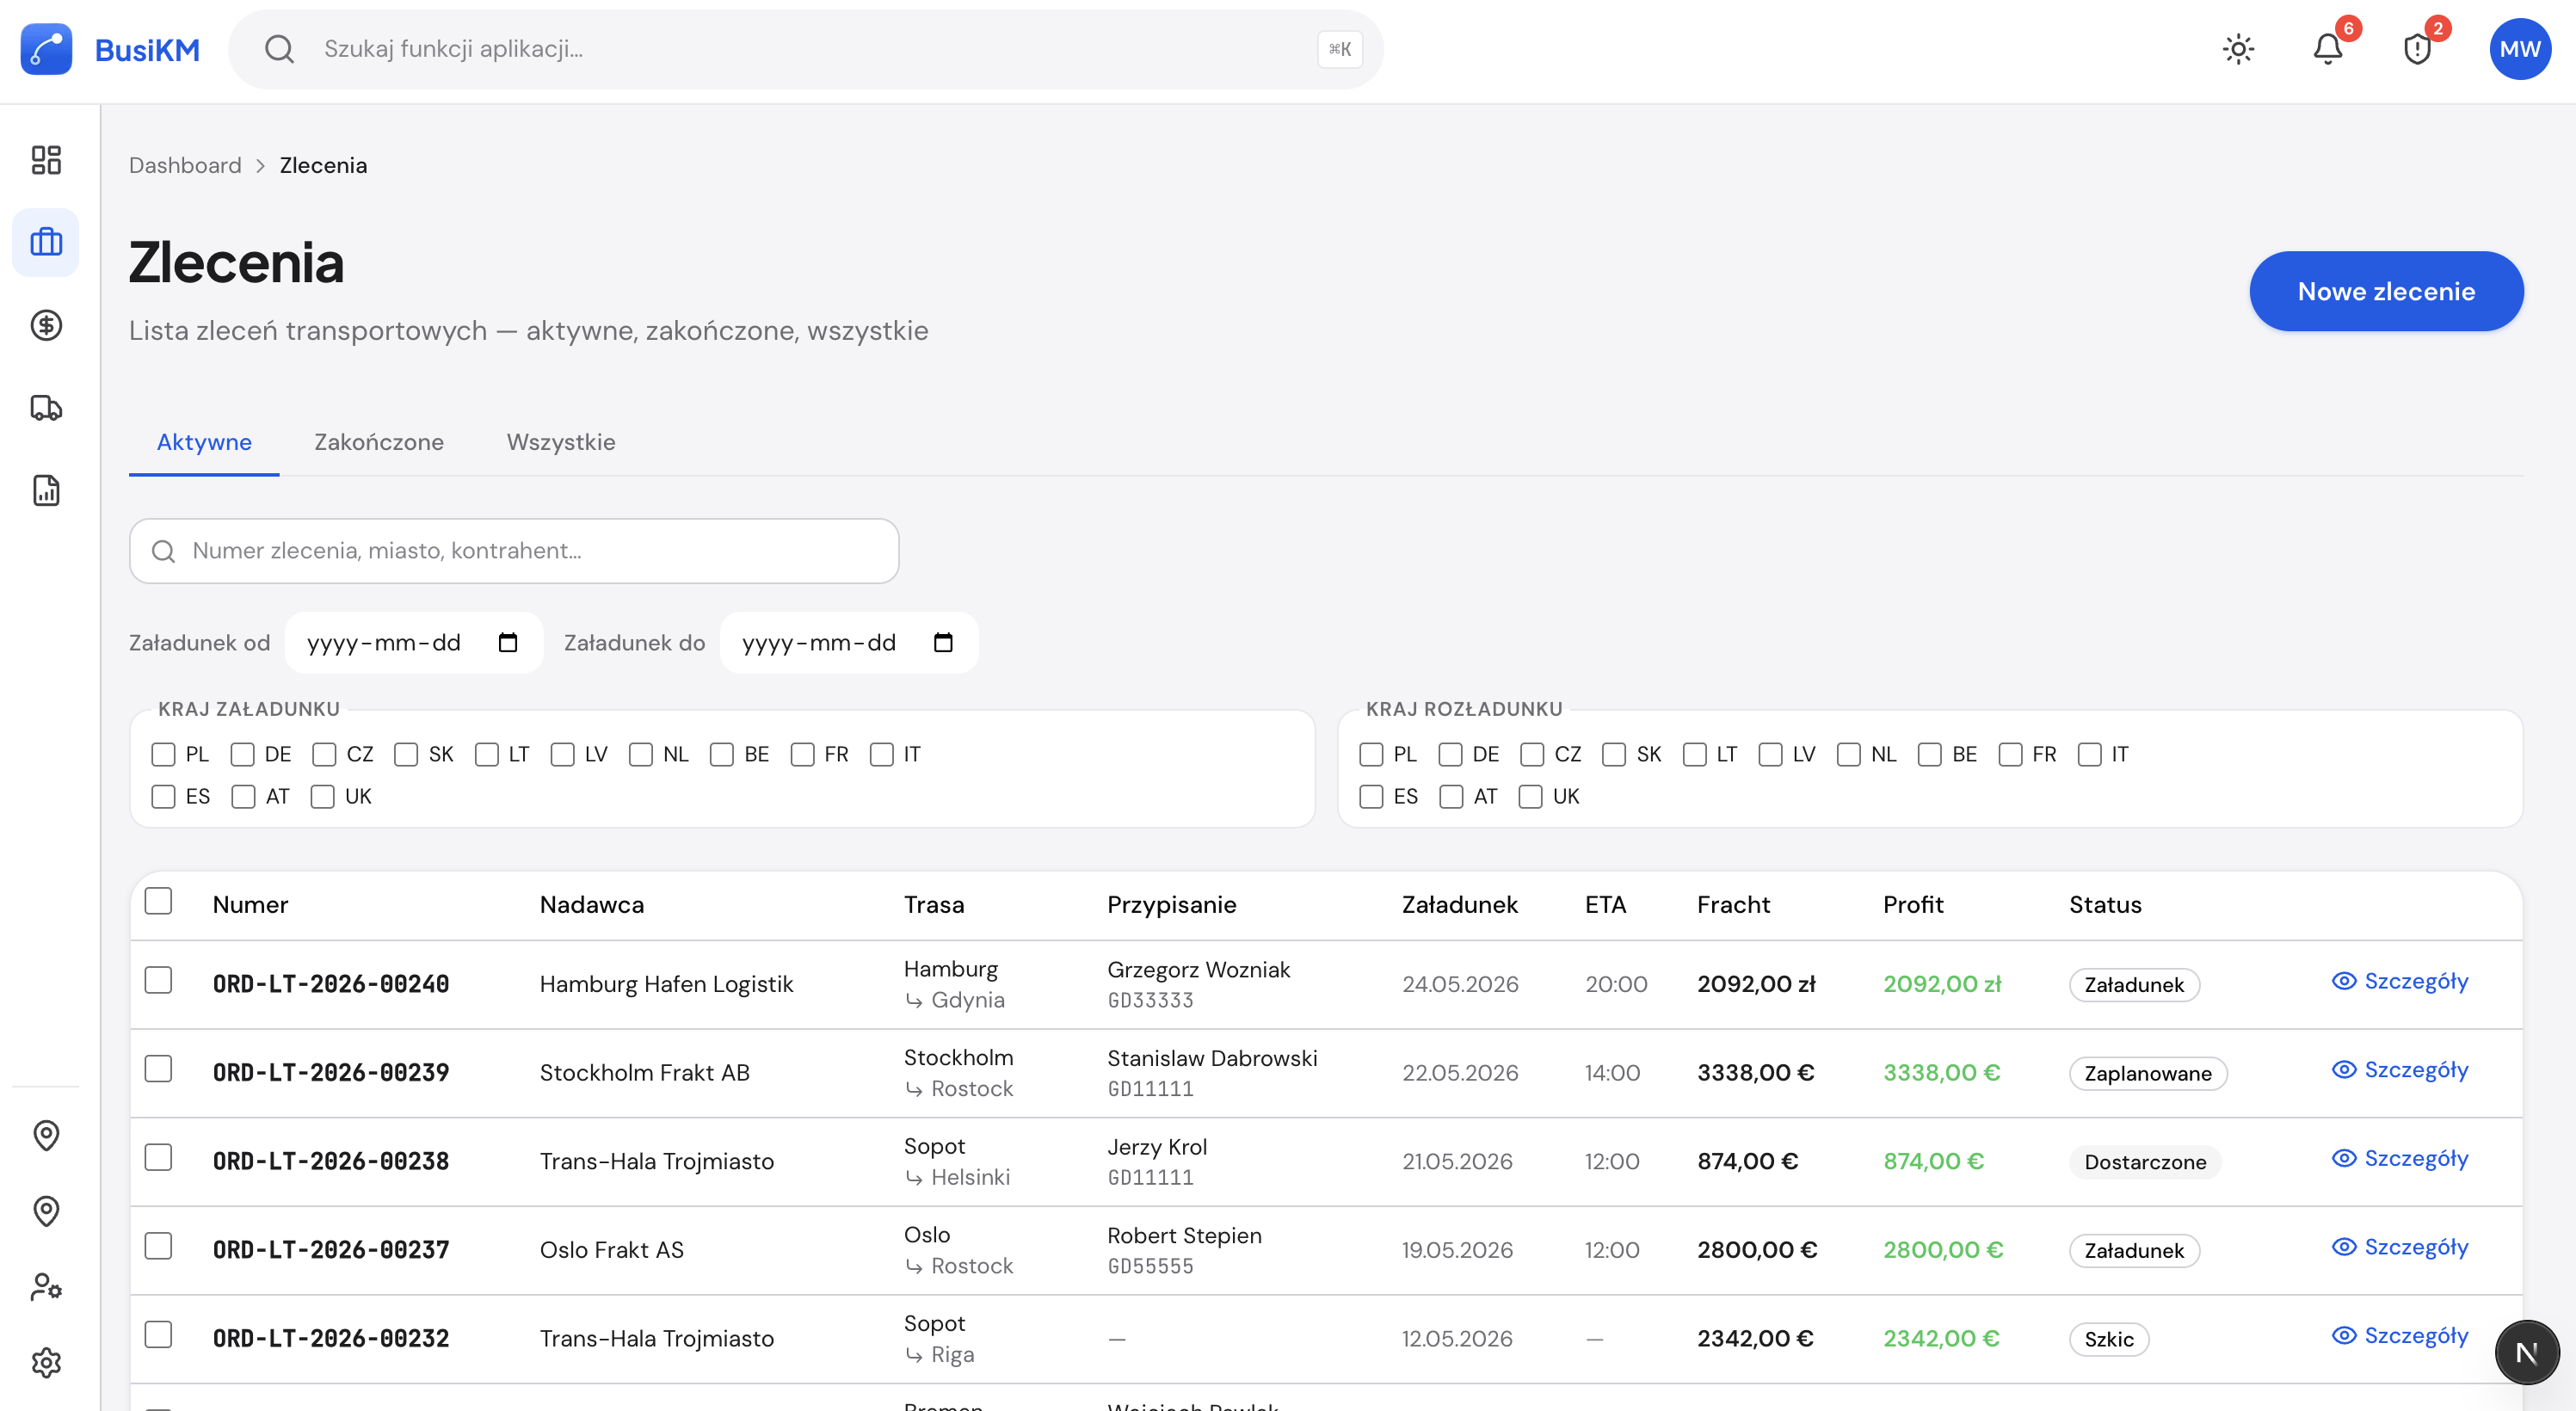Open the shield alerts icon with 2 badge
The height and width of the screenshot is (1411, 2576).
[x=2416, y=49]
